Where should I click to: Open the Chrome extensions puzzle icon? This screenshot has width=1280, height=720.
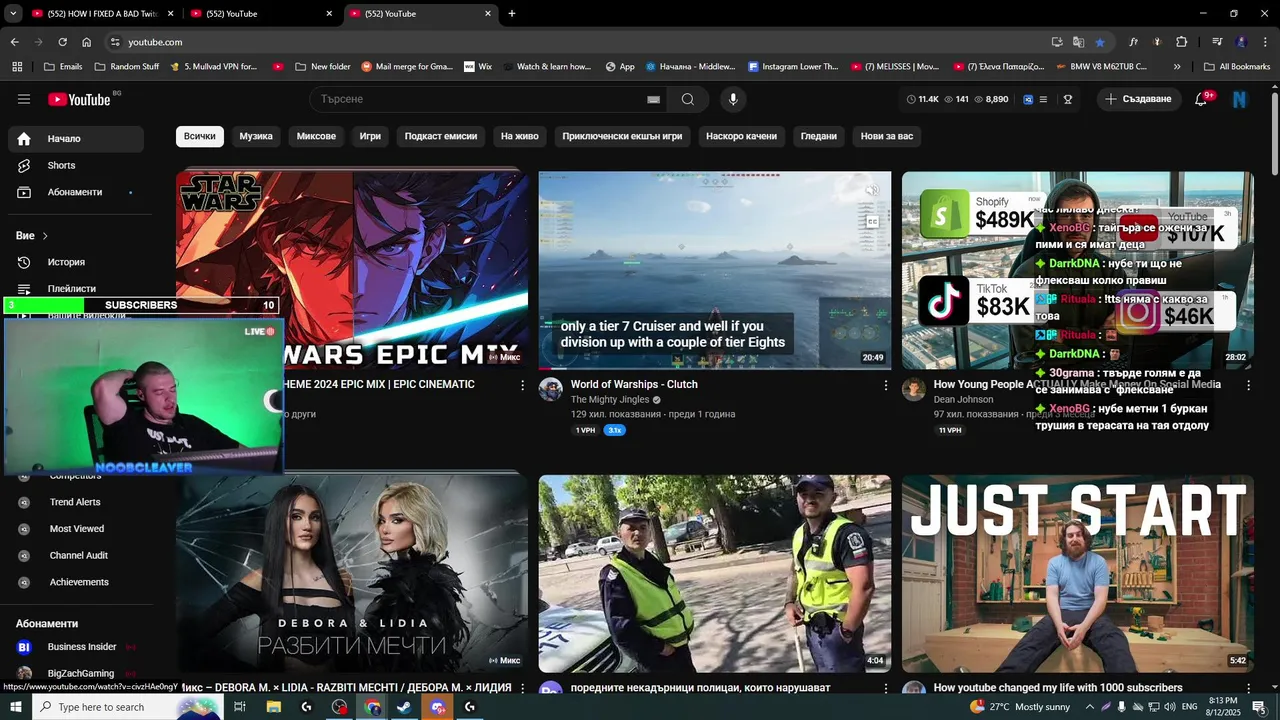[x=1181, y=42]
